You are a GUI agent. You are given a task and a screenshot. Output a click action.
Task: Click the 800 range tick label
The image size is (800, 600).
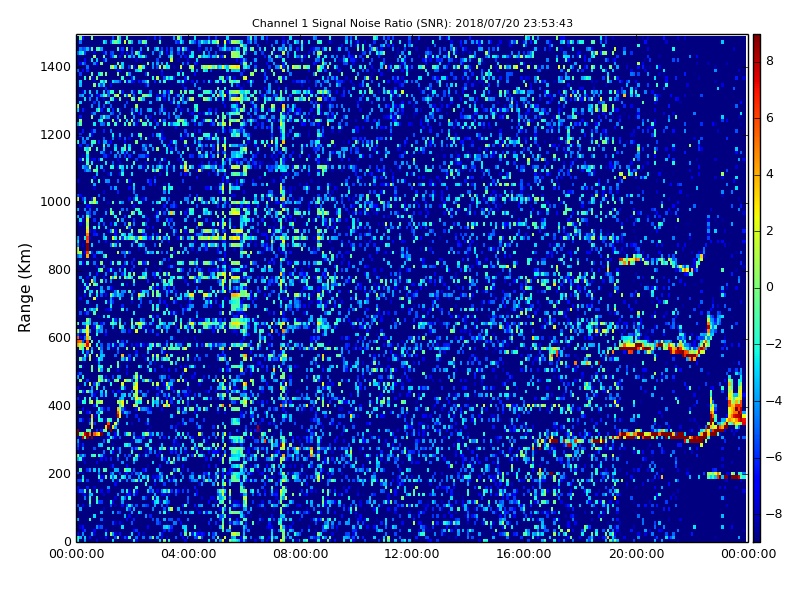(x=59, y=270)
